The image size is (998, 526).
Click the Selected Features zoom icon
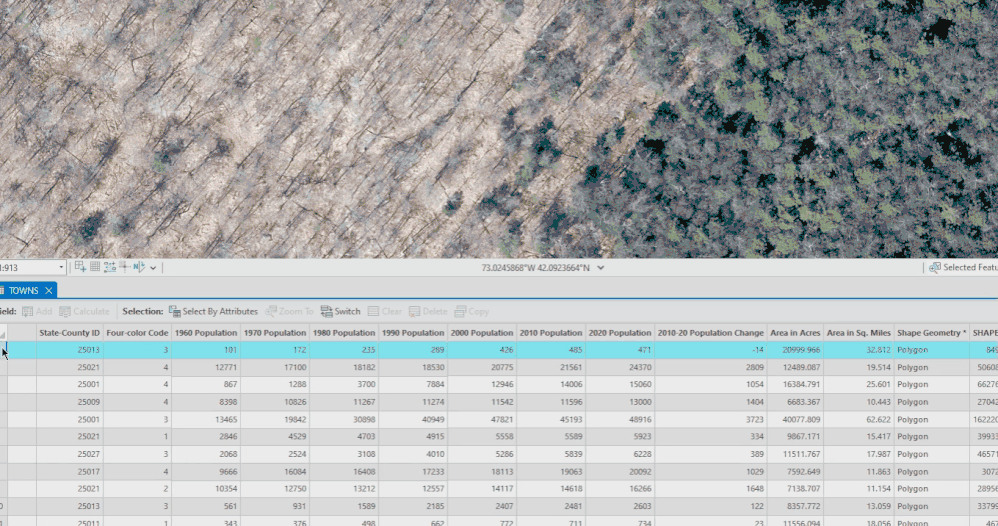click(x=934, y=267)
